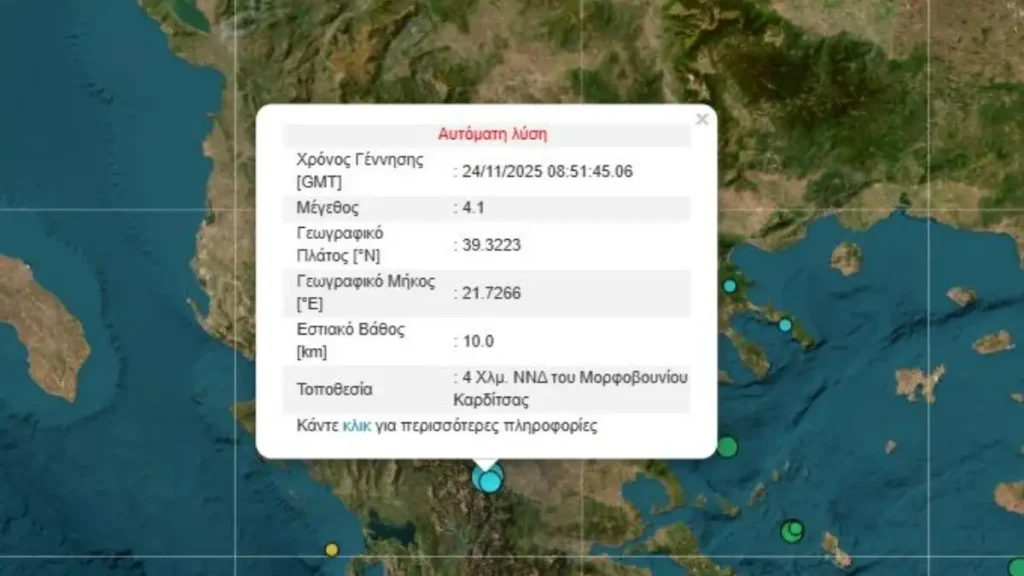Viewport: 1024px width, 576px height.
Task: Click the Τοποθεσία row label
Action: 333,388
